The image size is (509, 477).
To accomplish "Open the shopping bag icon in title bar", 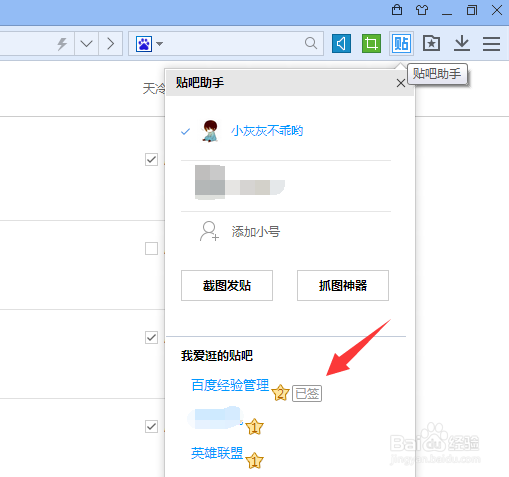I will (x=397, y=10).
